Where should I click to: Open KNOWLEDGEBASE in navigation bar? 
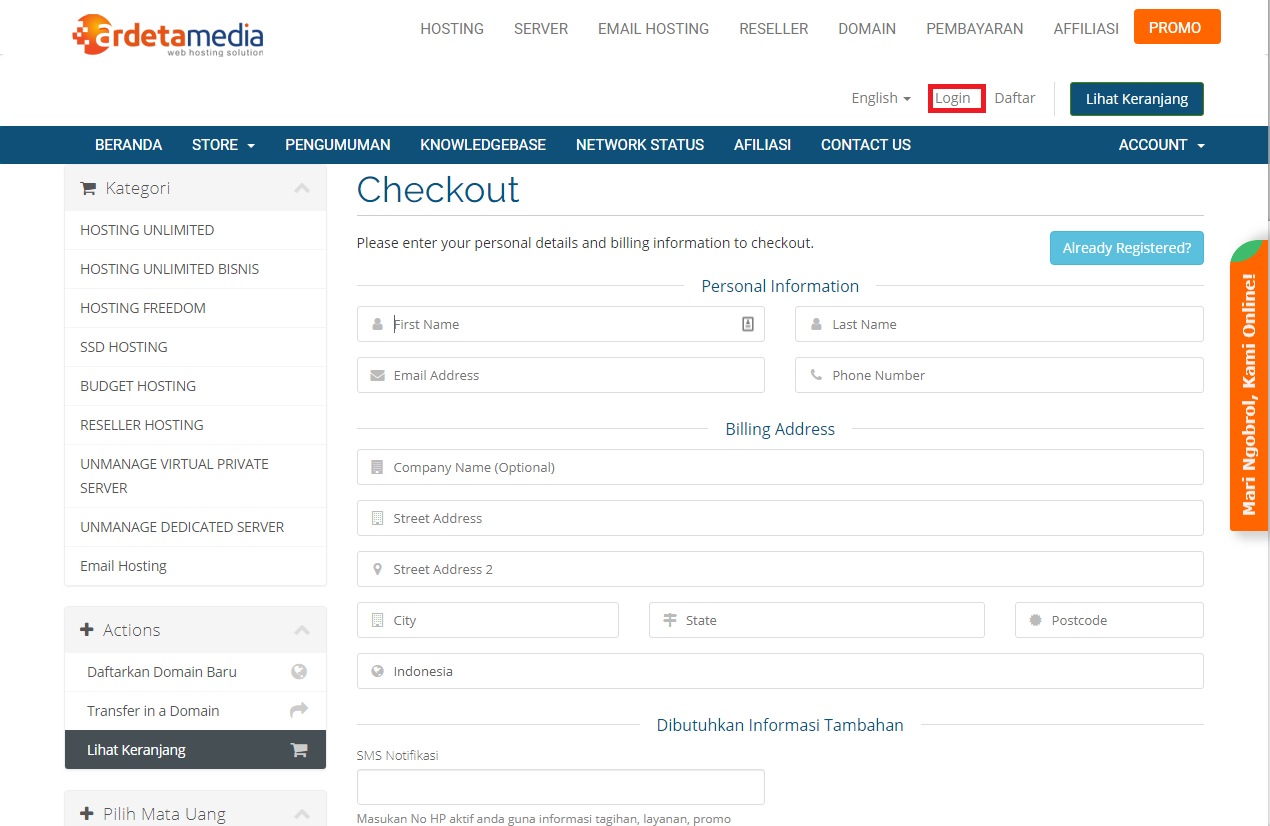(x=483, y=145)
